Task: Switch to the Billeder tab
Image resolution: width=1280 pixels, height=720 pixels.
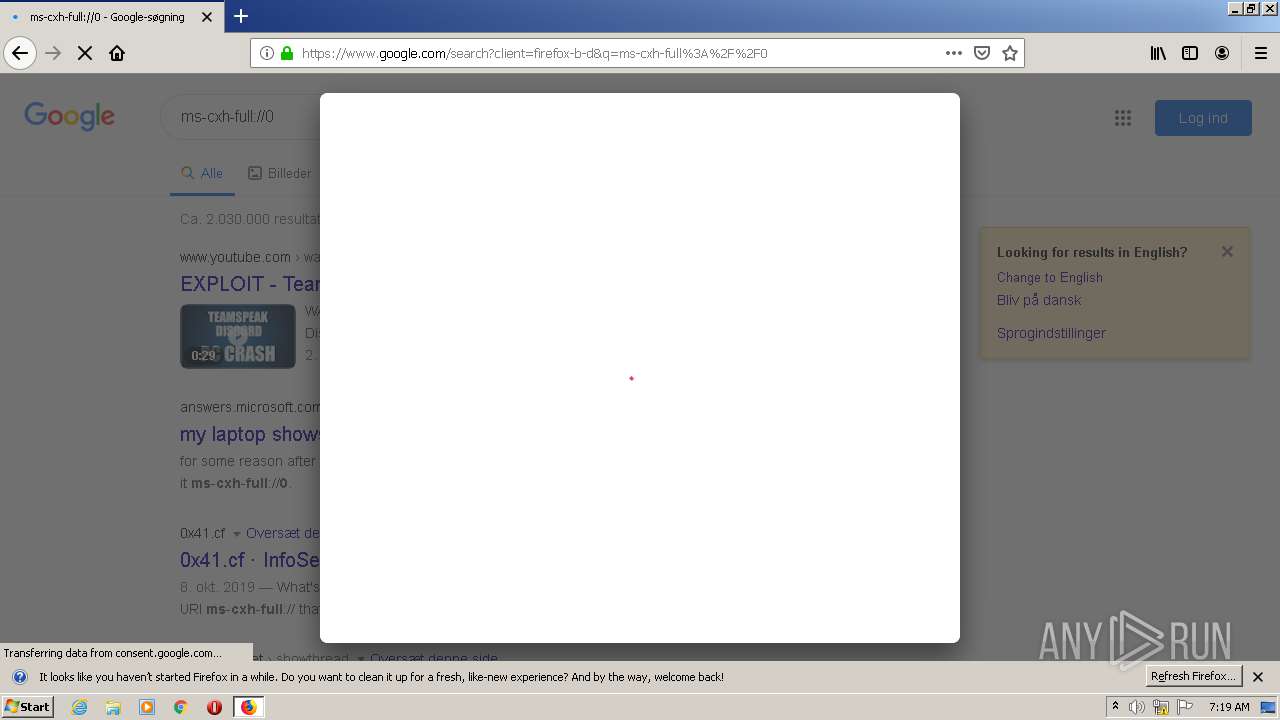Action: [280, 173]
